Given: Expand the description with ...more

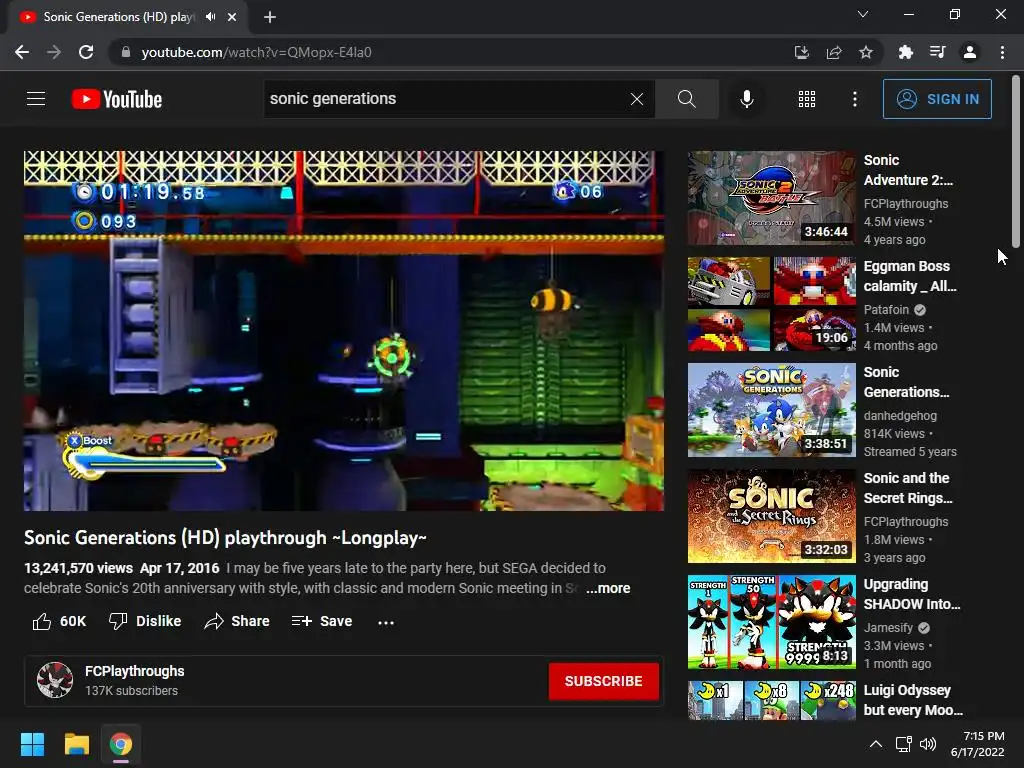Looking at the screenshot, I should (608, 588).
